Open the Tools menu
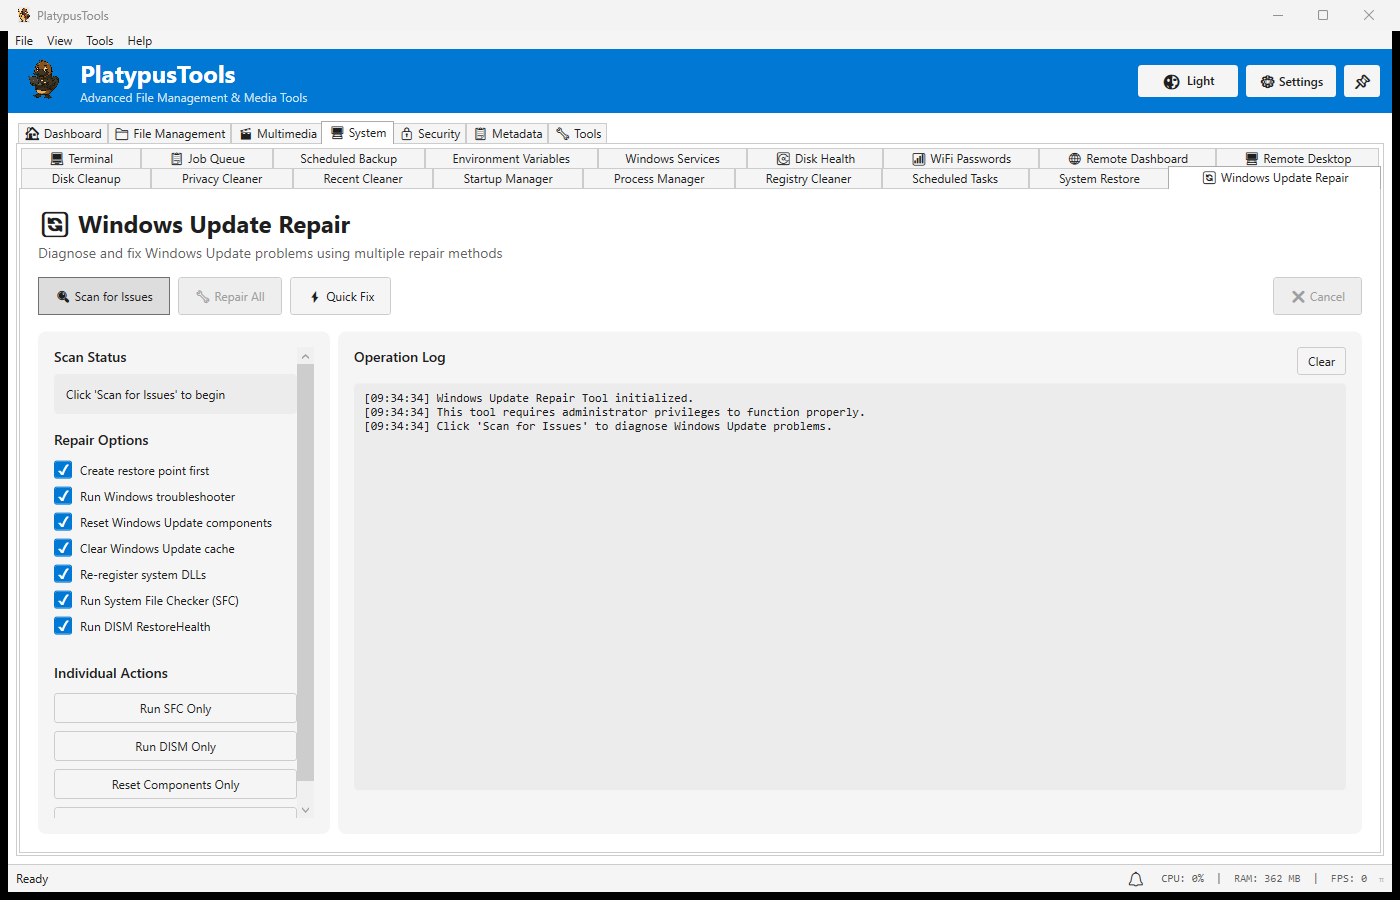This screenshot has height=900, width=1400. point(99,40)
